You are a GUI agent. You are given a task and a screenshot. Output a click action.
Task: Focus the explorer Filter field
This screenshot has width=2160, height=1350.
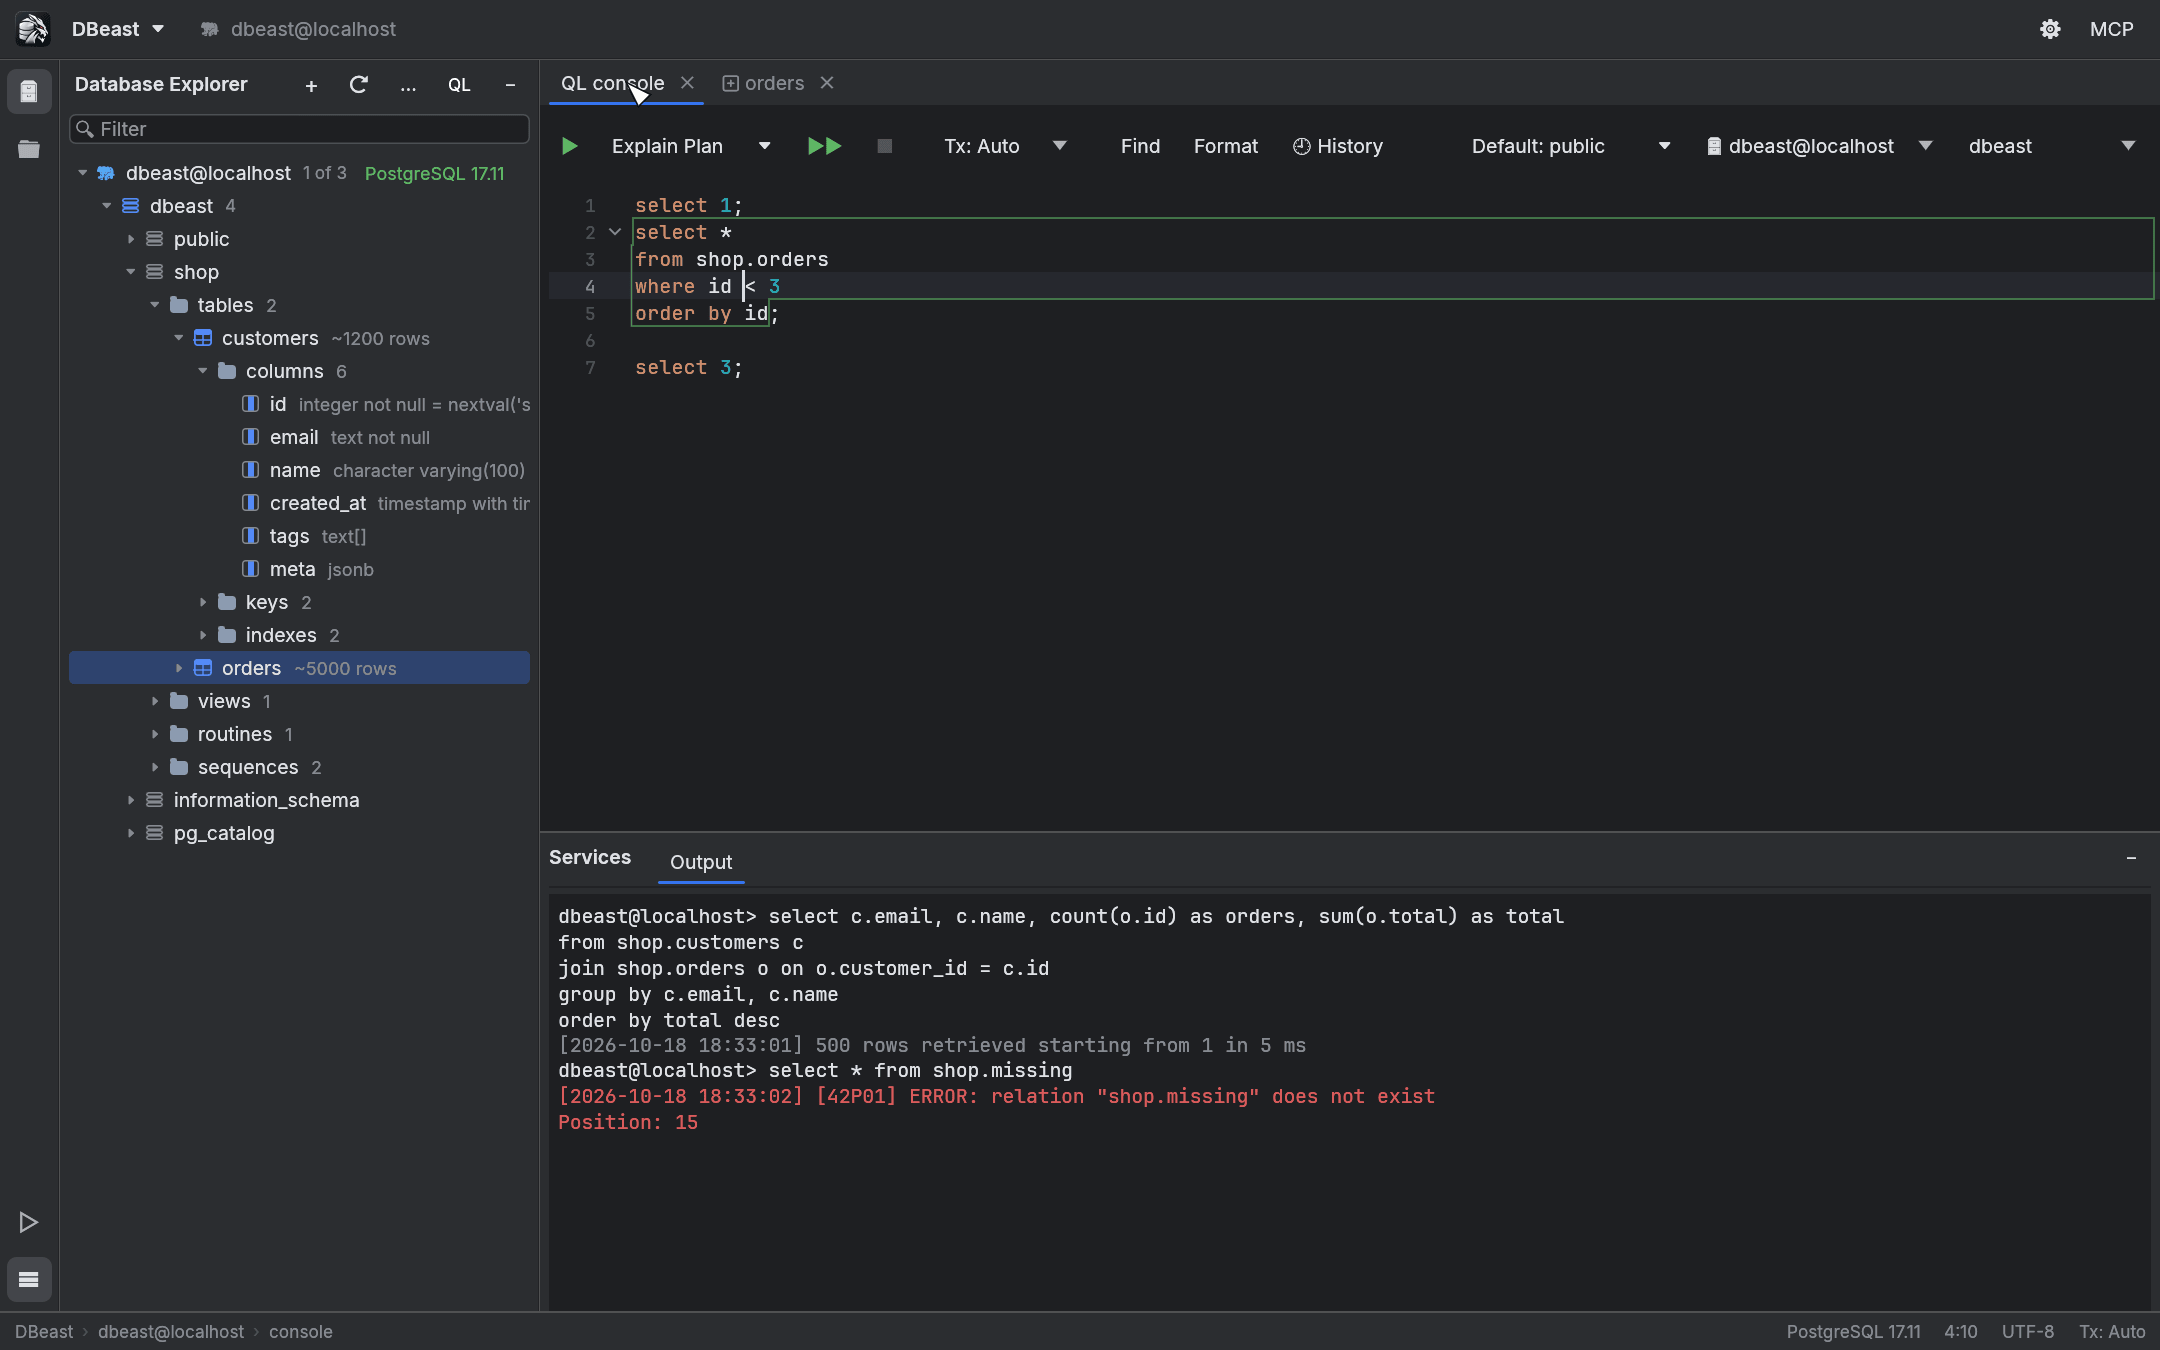[299, 129]
